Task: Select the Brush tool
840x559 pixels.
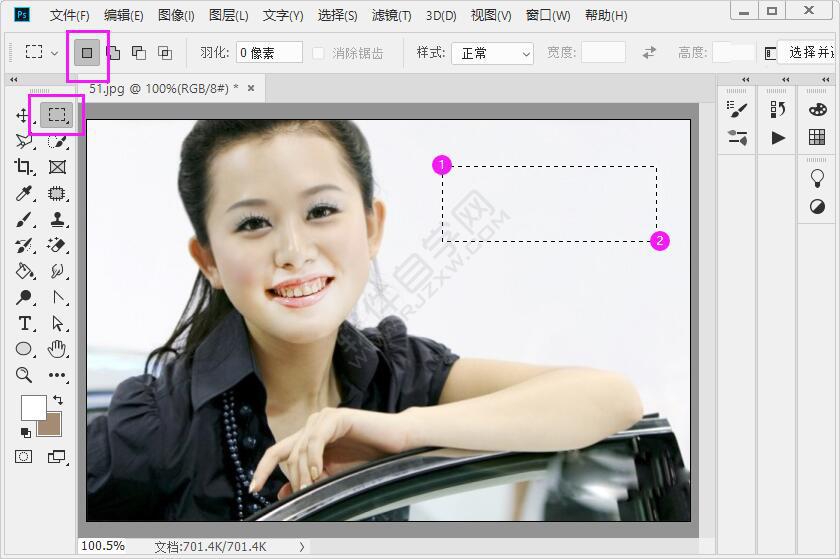Action: coord(24,219)
